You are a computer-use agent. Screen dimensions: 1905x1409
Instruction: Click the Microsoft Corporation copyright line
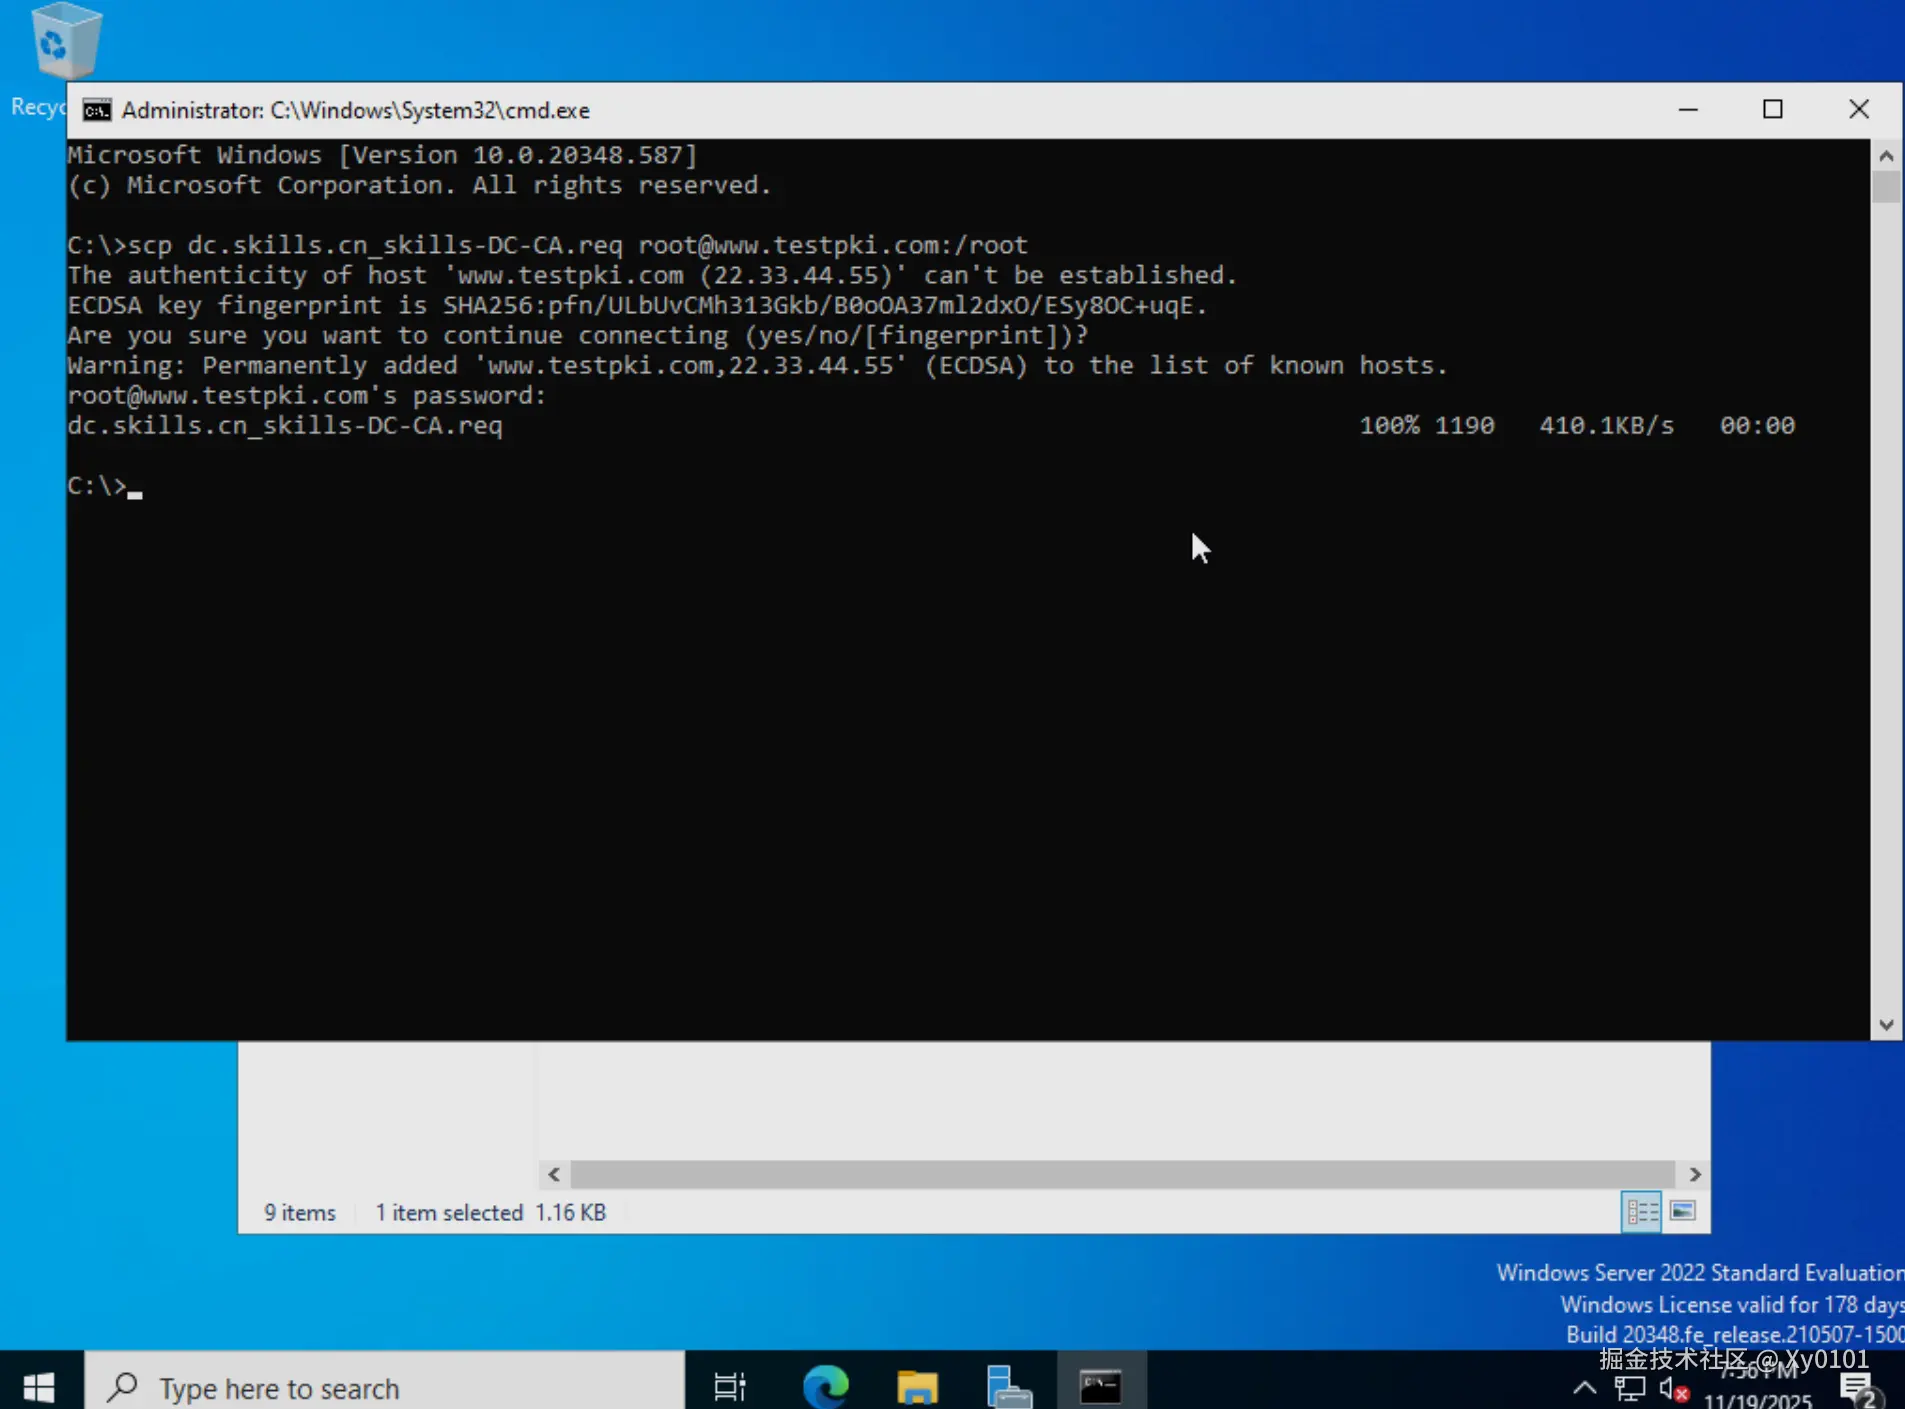click(420, 185)
